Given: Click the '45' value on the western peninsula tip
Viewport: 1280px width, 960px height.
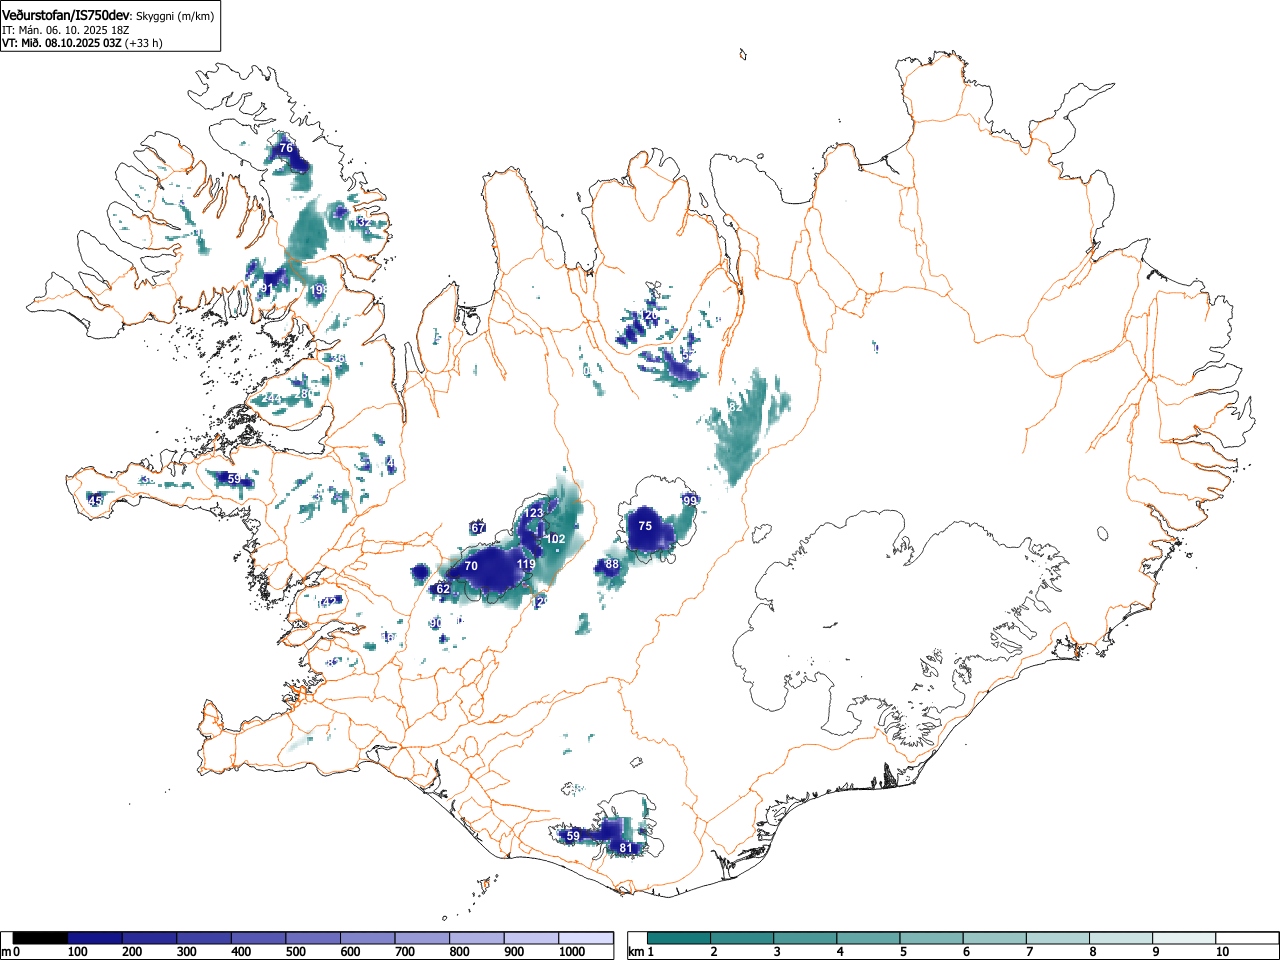Looking at the screenshot, I should [96, 501].
